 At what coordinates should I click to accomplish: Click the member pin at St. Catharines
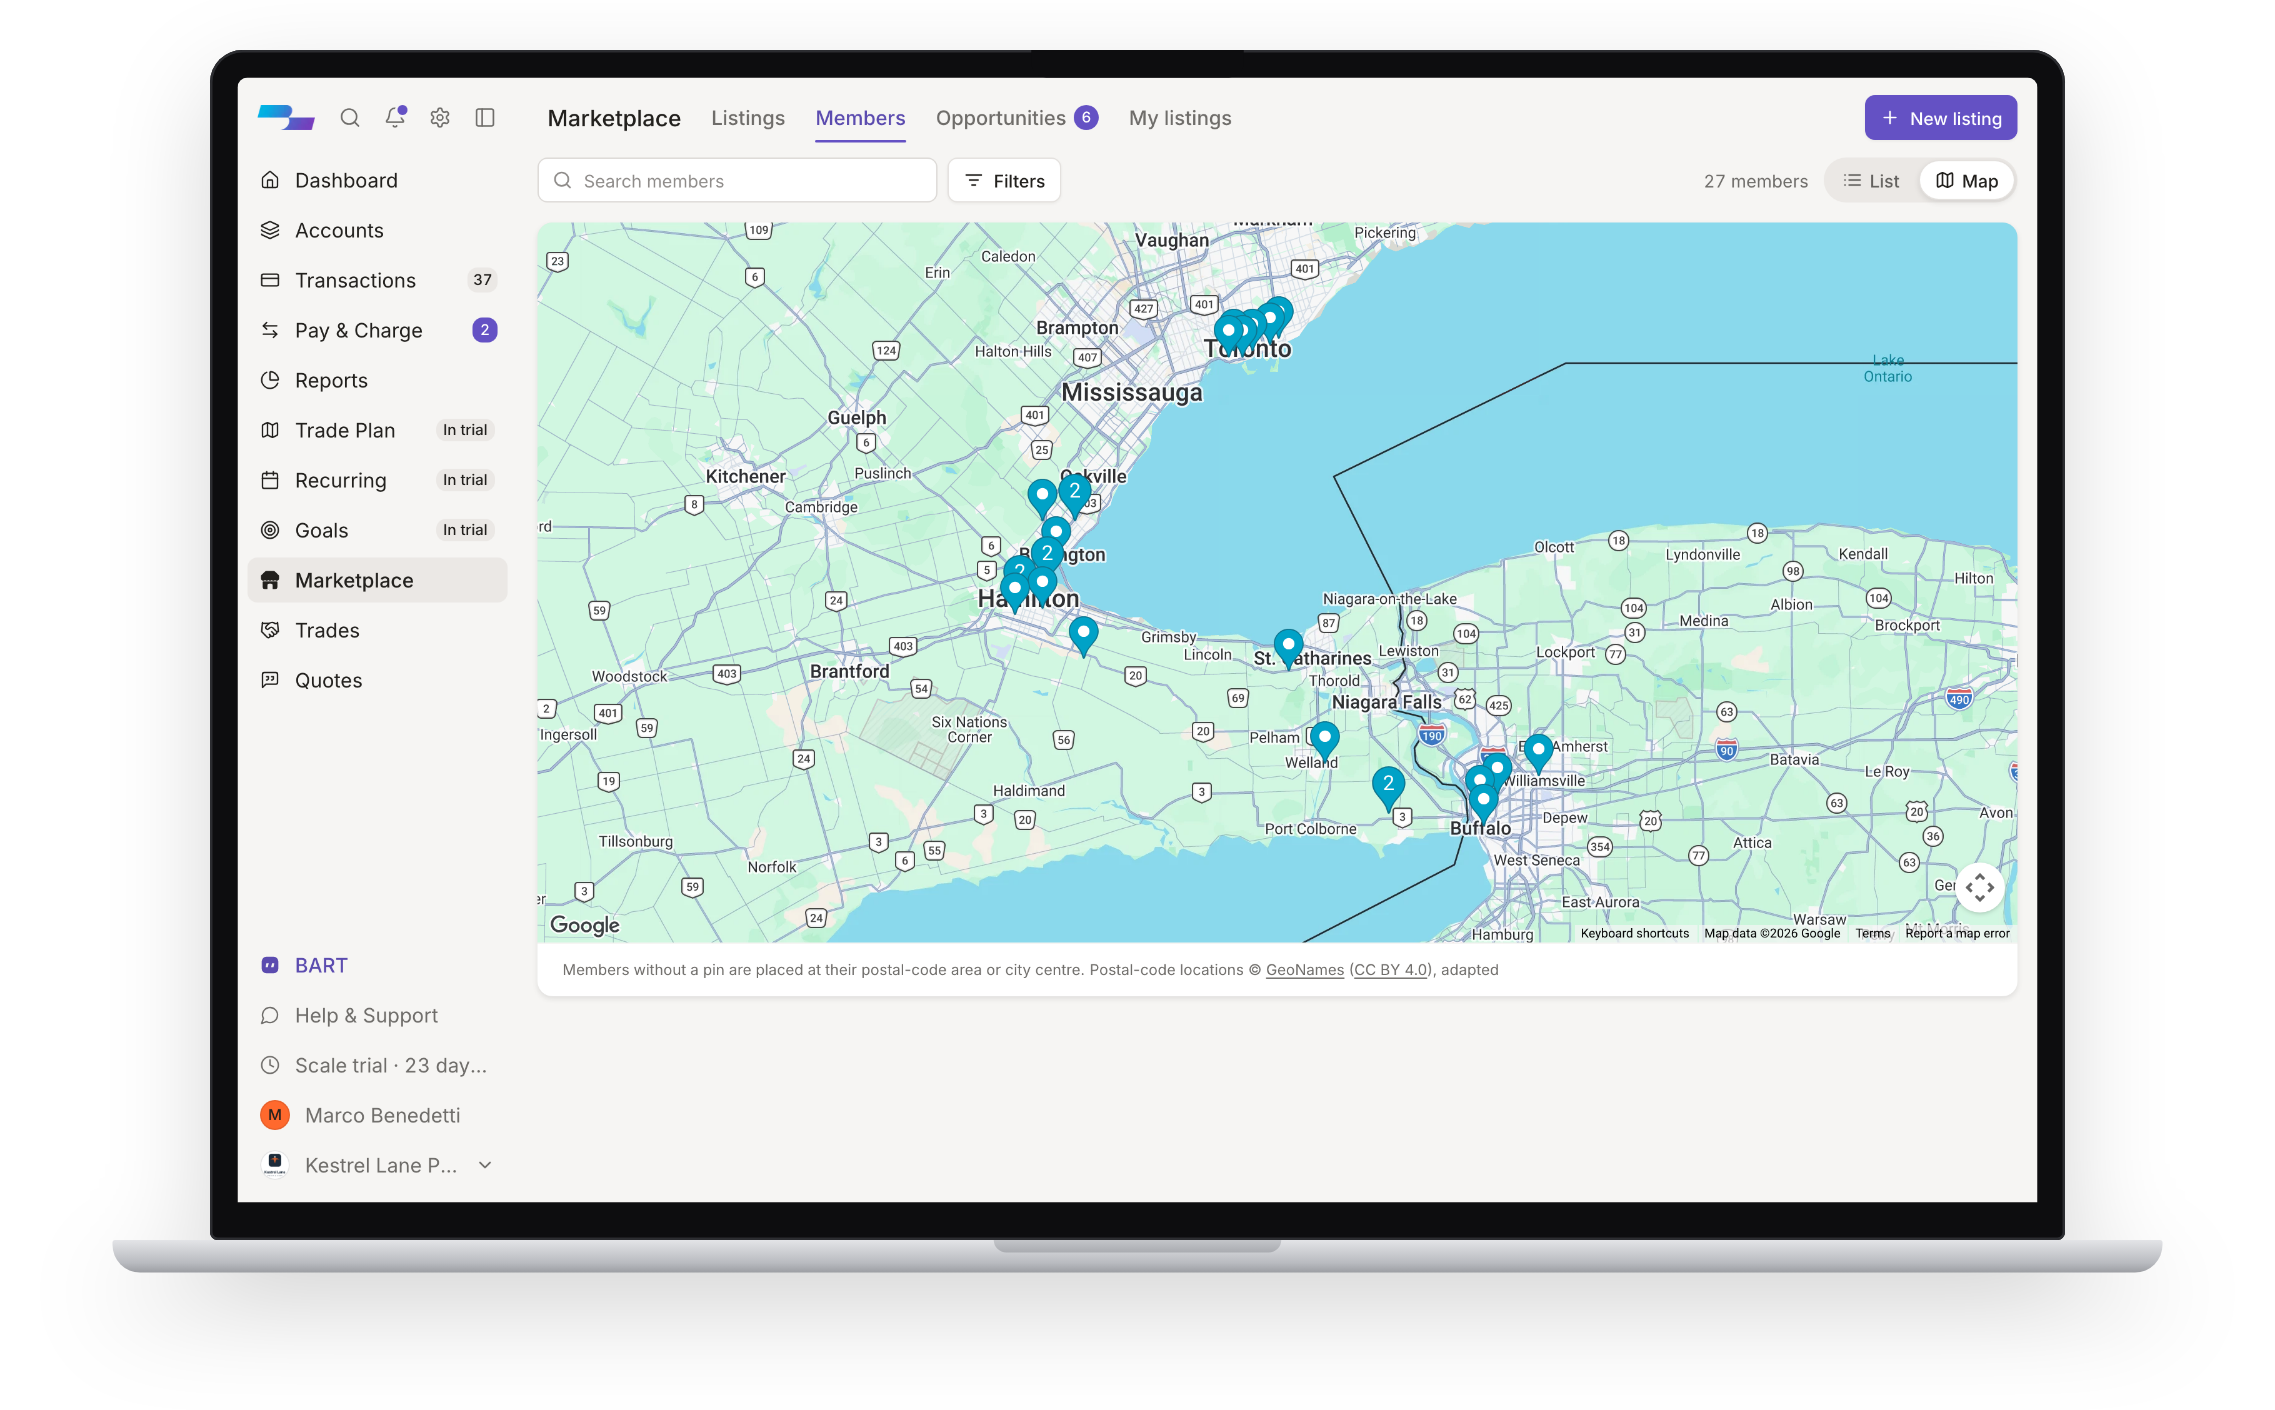click(1288, 648)
